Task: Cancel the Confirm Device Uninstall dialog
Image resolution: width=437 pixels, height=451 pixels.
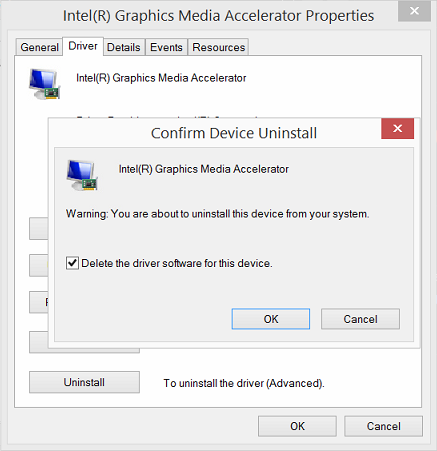Action: click(360, 319)
